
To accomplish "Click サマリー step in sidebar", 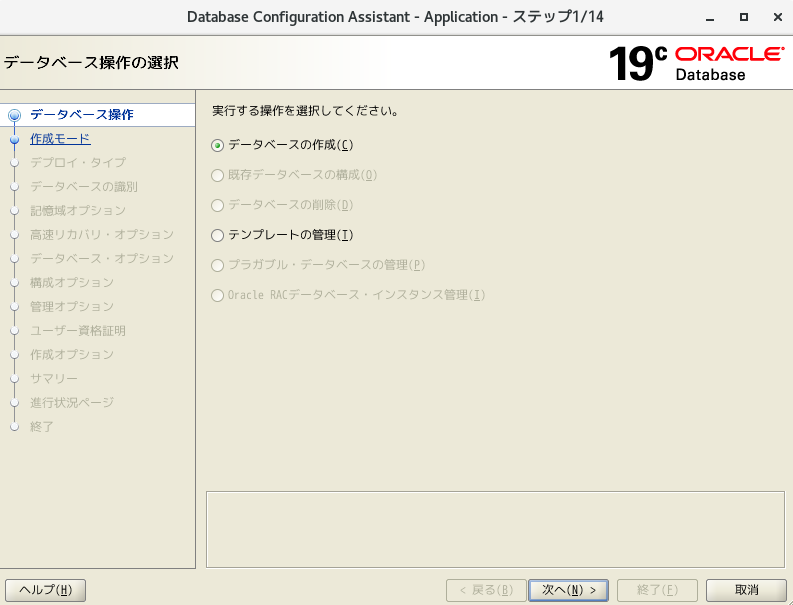I will 54,379.
